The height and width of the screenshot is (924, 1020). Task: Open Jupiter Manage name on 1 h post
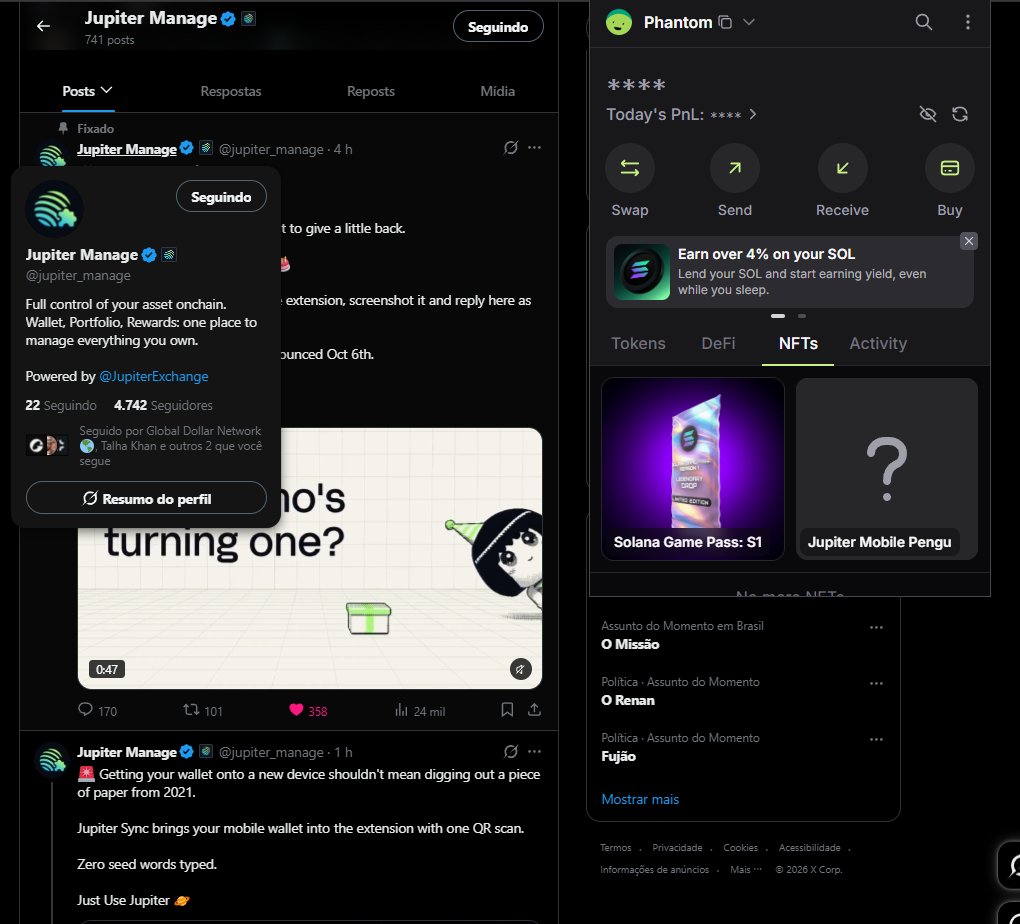(127, 752)
